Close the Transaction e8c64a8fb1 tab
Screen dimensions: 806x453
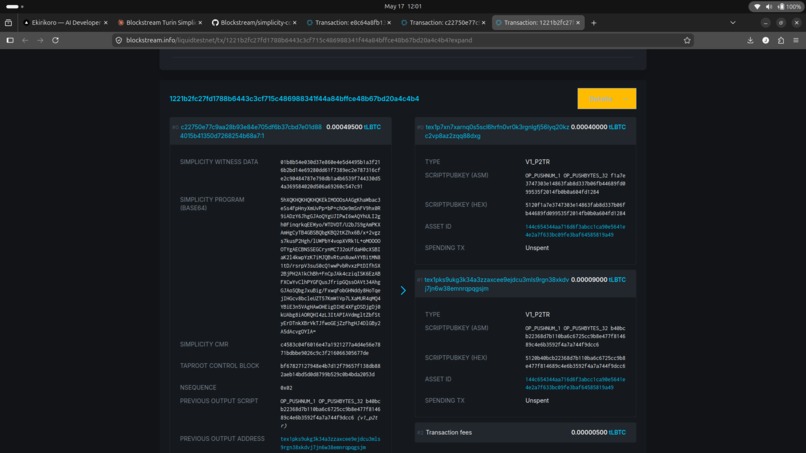(389, 23)
